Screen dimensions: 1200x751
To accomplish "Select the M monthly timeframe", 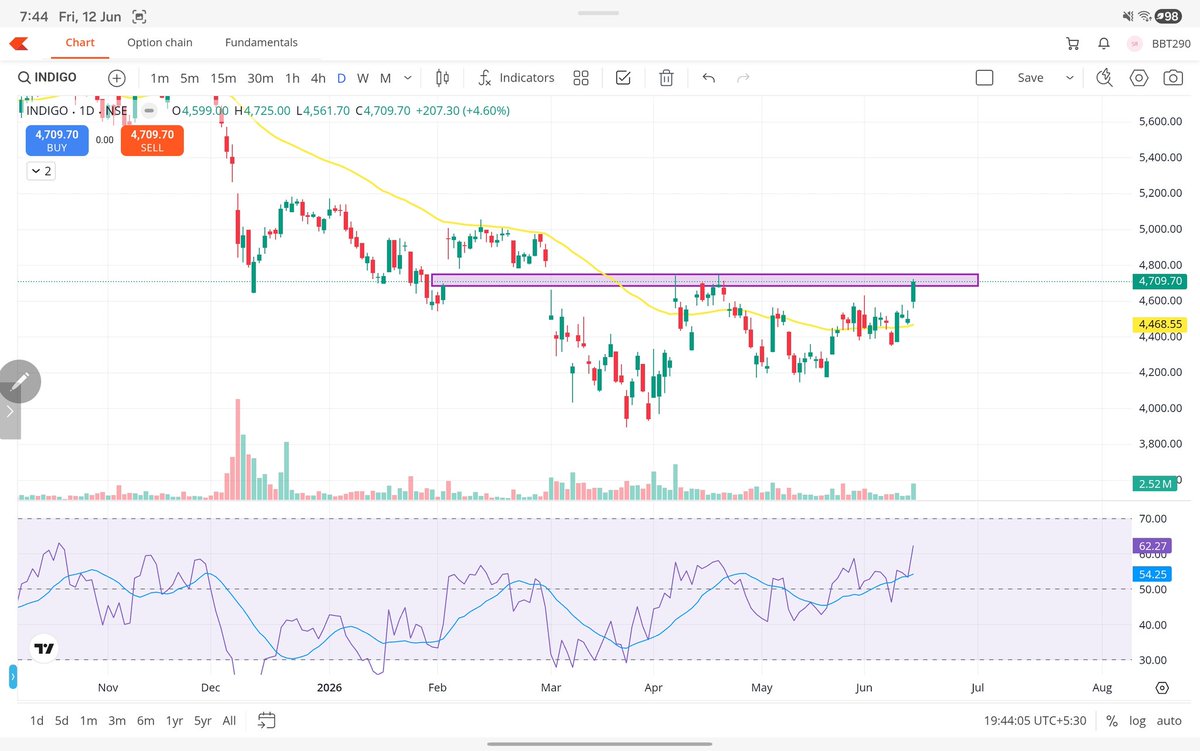I will tap(385, 77).
